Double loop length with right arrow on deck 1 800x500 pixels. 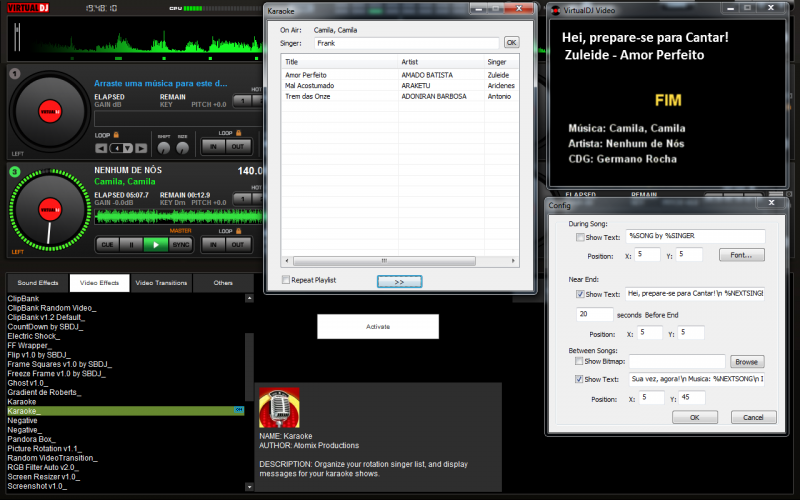tap(141, 148)
